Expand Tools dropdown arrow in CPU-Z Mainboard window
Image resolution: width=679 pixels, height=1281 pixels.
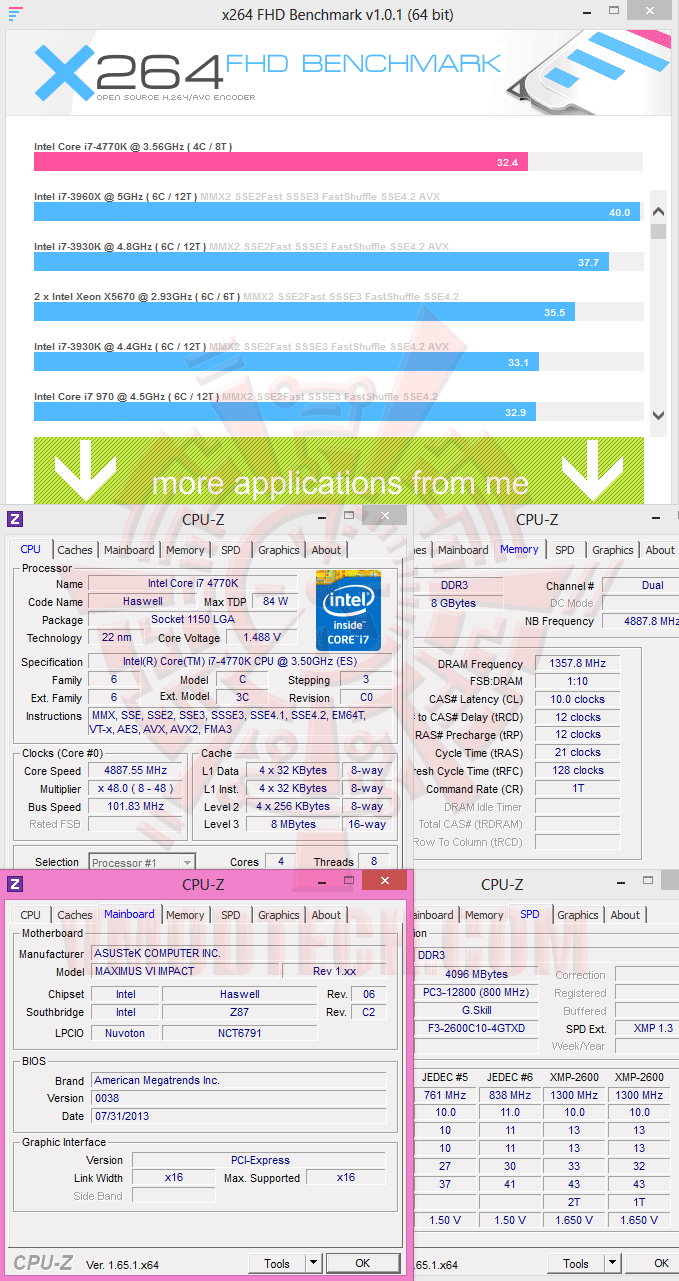click(x=313, y=1263)
